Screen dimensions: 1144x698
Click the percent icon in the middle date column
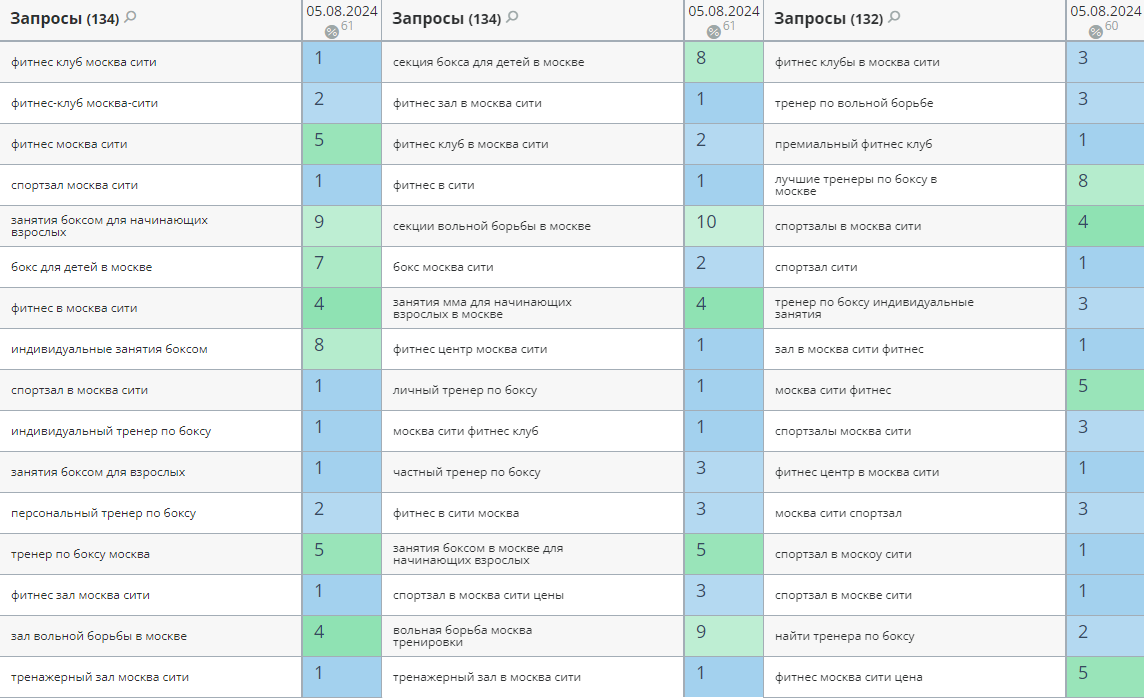(714, 31)
